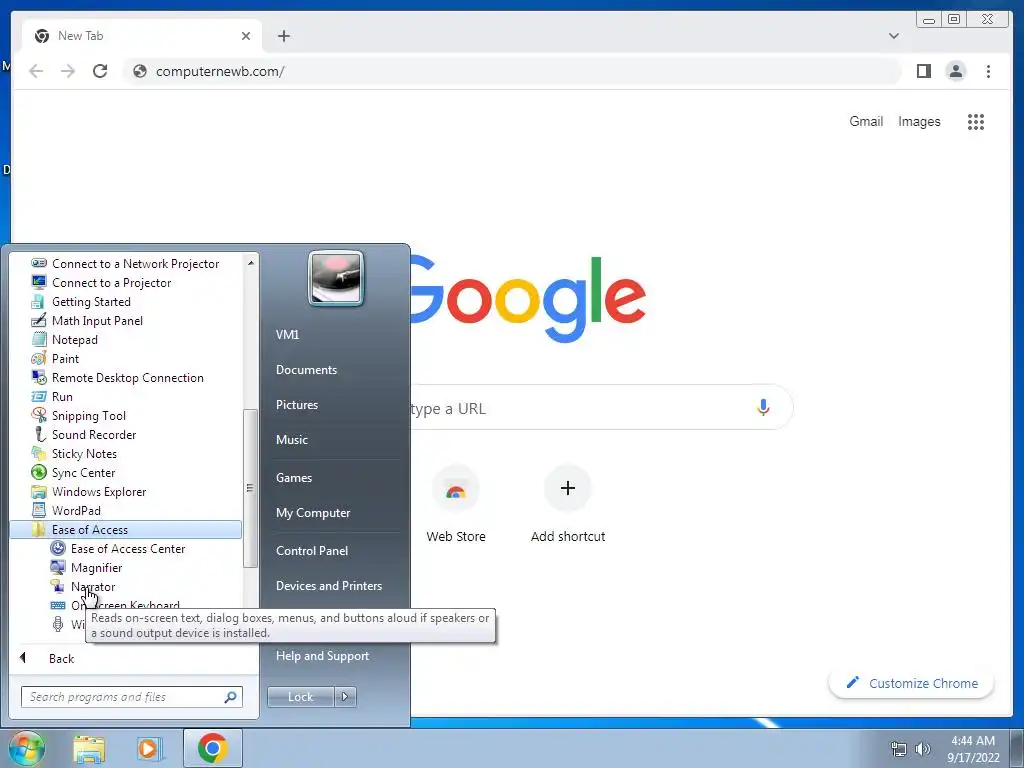1024x768 pixels.
Task: Open Games from the Start menu
Action: point(293,477)
